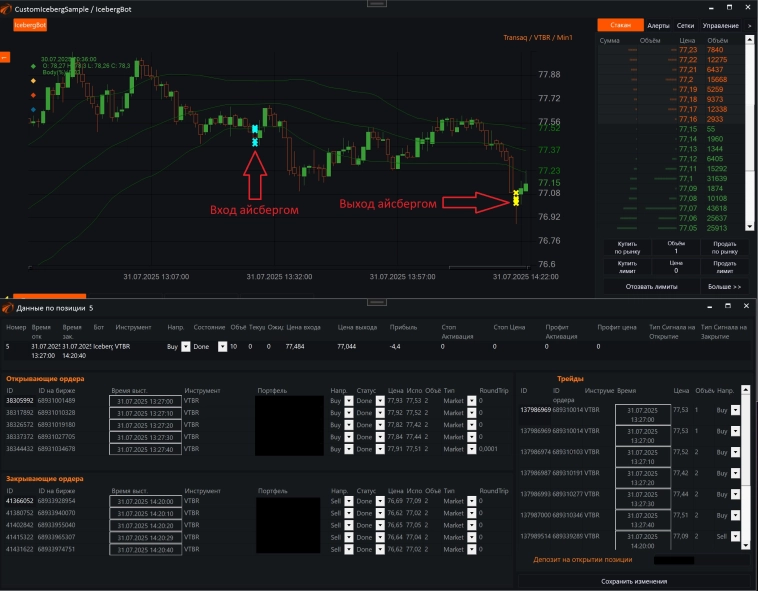Click the logo icon beside 'Данные по позиции'

(x=7, y=308)
